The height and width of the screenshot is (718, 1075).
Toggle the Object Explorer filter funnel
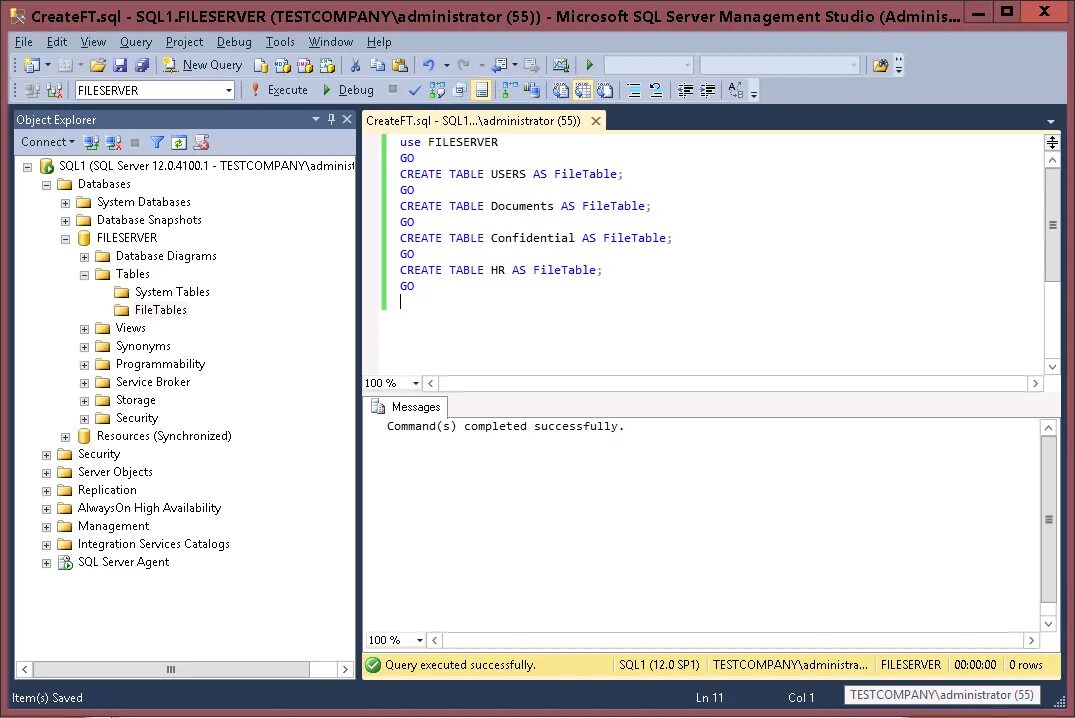point(157,142)
